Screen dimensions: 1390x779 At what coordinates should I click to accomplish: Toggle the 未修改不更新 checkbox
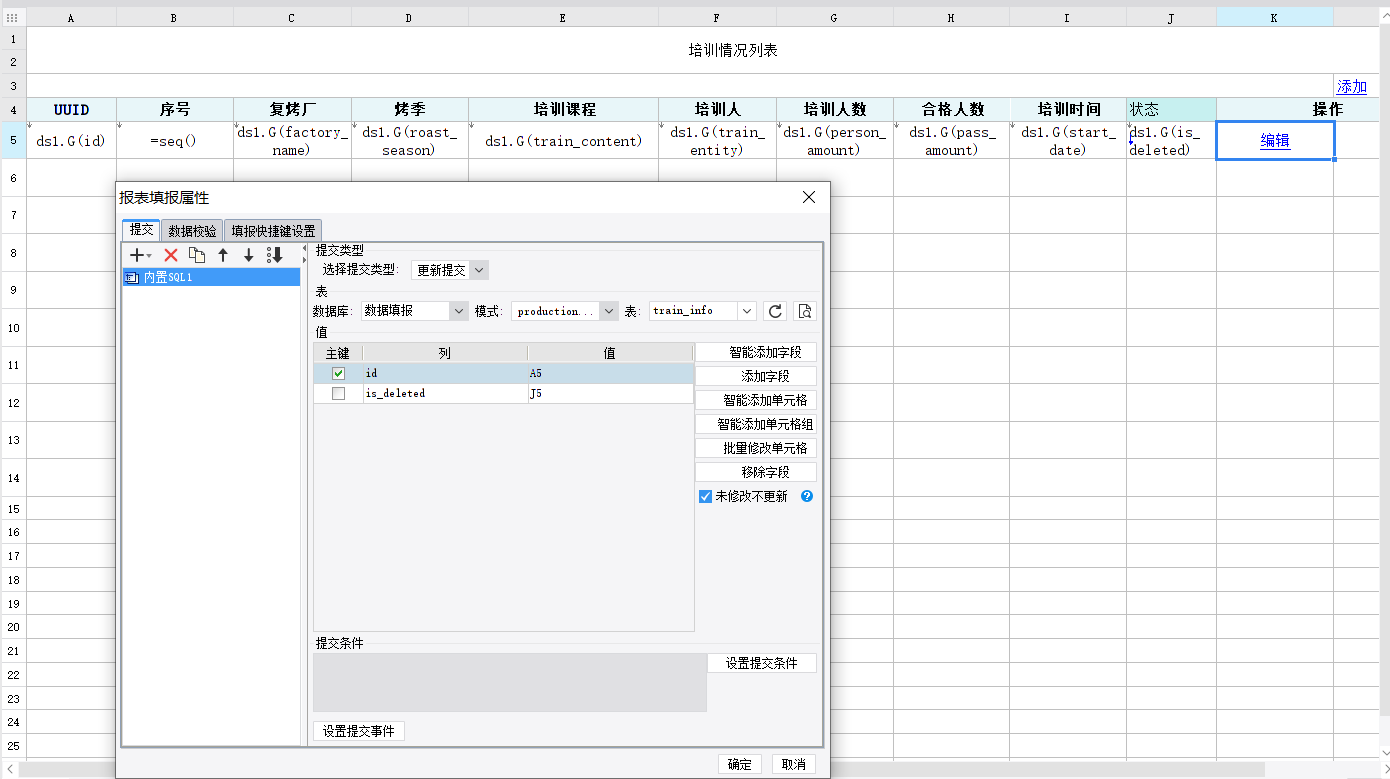(x=706, y=496)
